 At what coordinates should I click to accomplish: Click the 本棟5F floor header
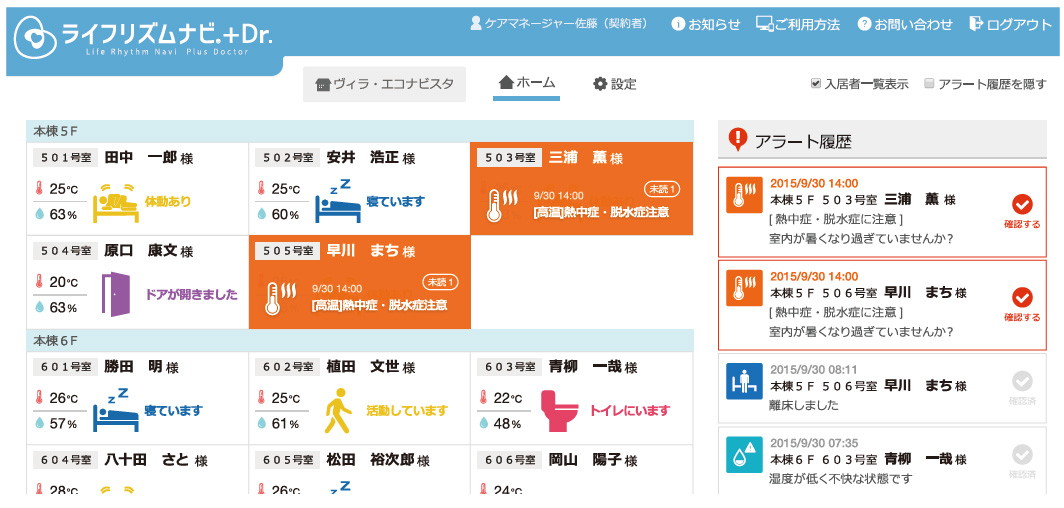pyautogui.click(x=360, y=132)
